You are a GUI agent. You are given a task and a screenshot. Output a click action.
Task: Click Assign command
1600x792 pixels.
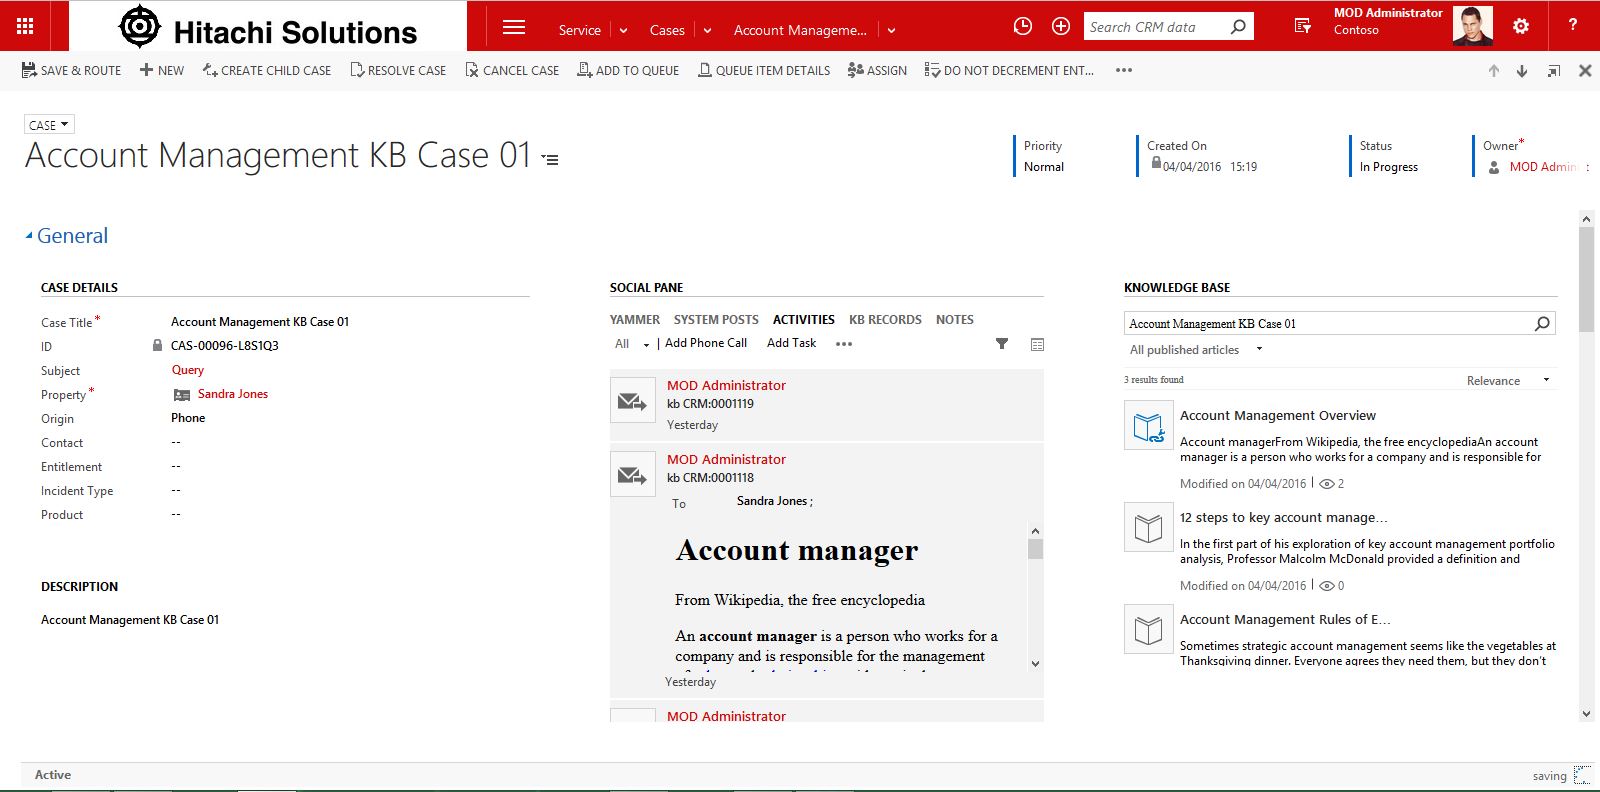click(x=877, y=70)
